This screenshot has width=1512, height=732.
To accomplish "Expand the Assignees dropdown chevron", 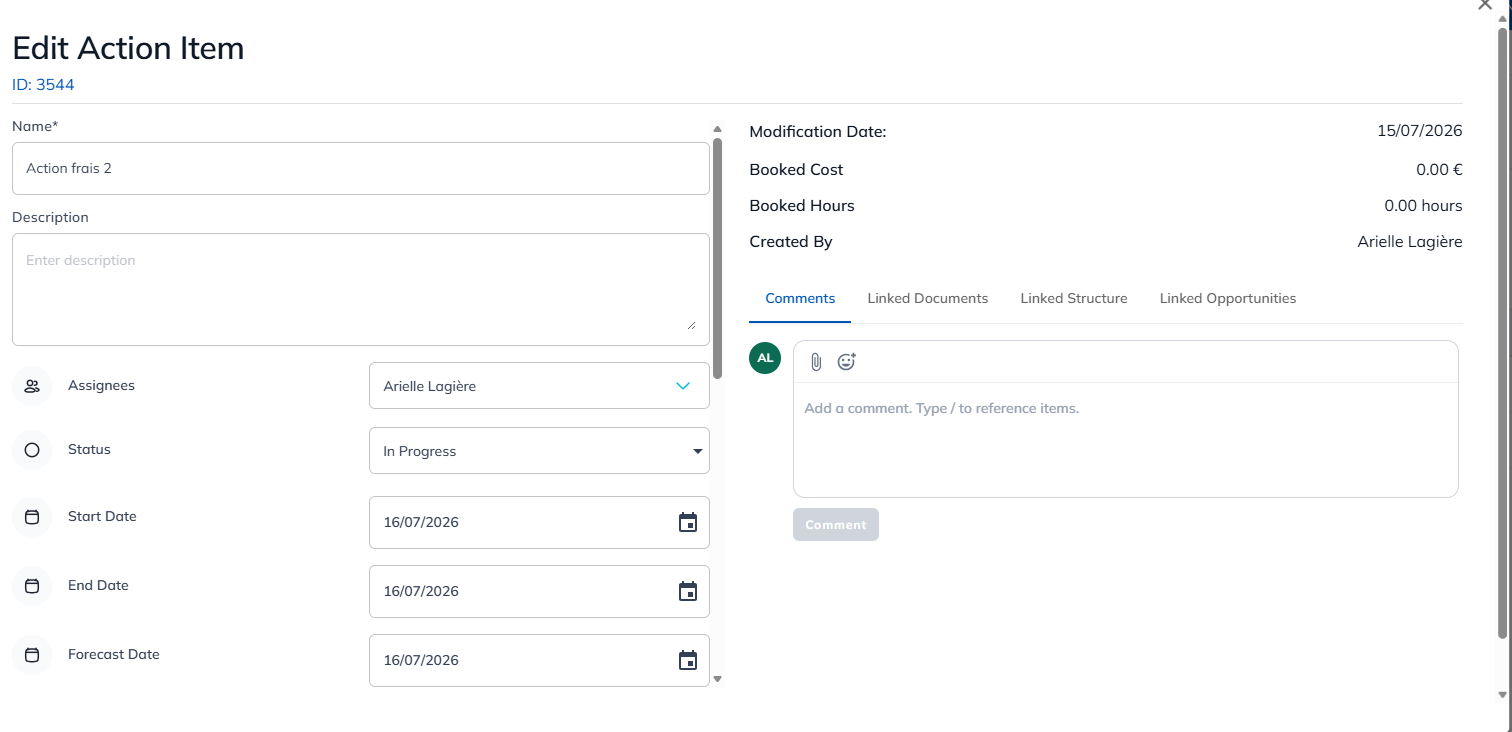I will pos(683,386).
